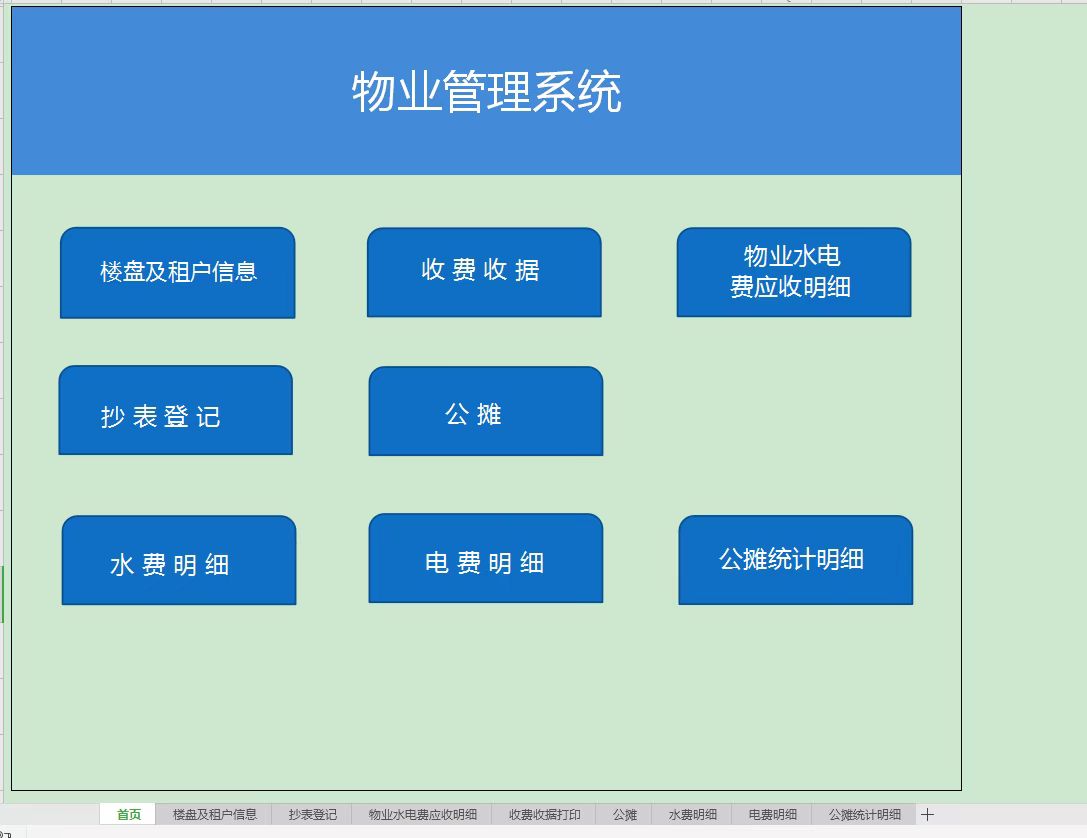Click the 收费收据 button
Screen dimensions: 1087x838
(484, 271)
